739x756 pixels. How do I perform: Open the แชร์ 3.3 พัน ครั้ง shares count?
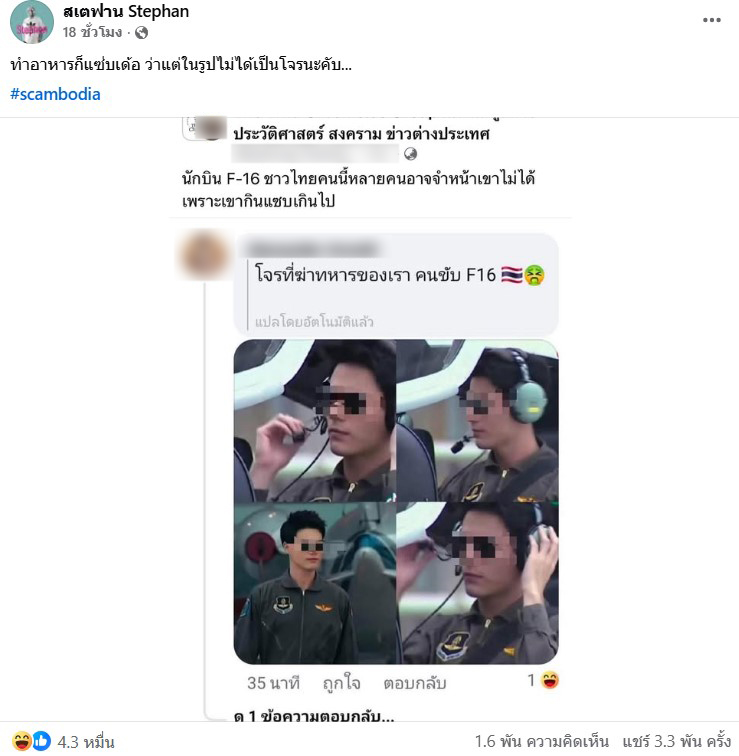tap(677, 741)
